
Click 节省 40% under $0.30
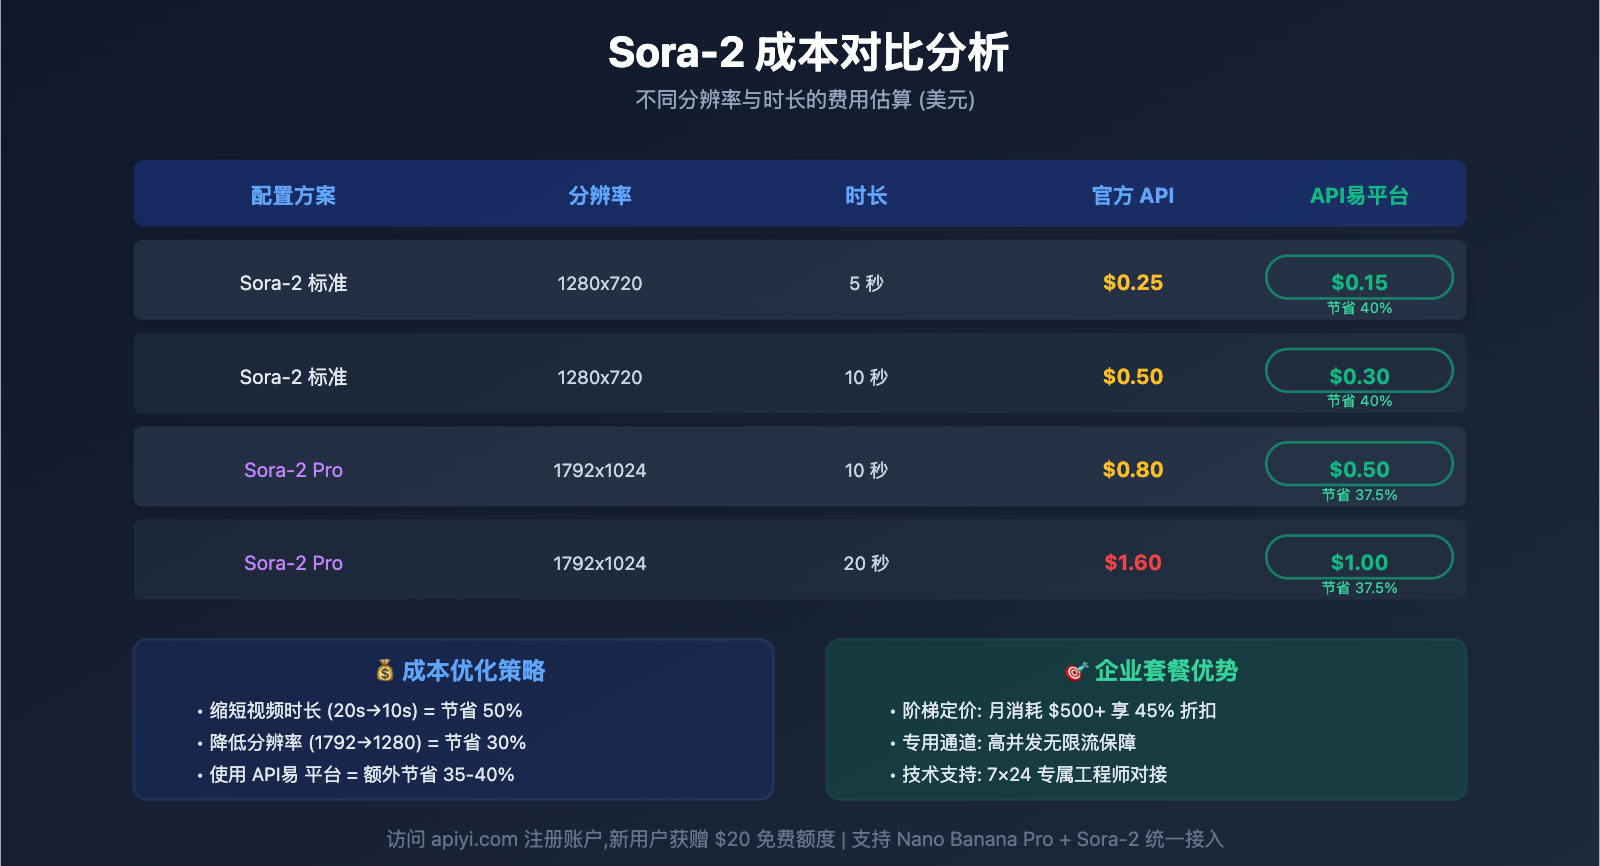pyautogui.click(x=1359, y=401)
